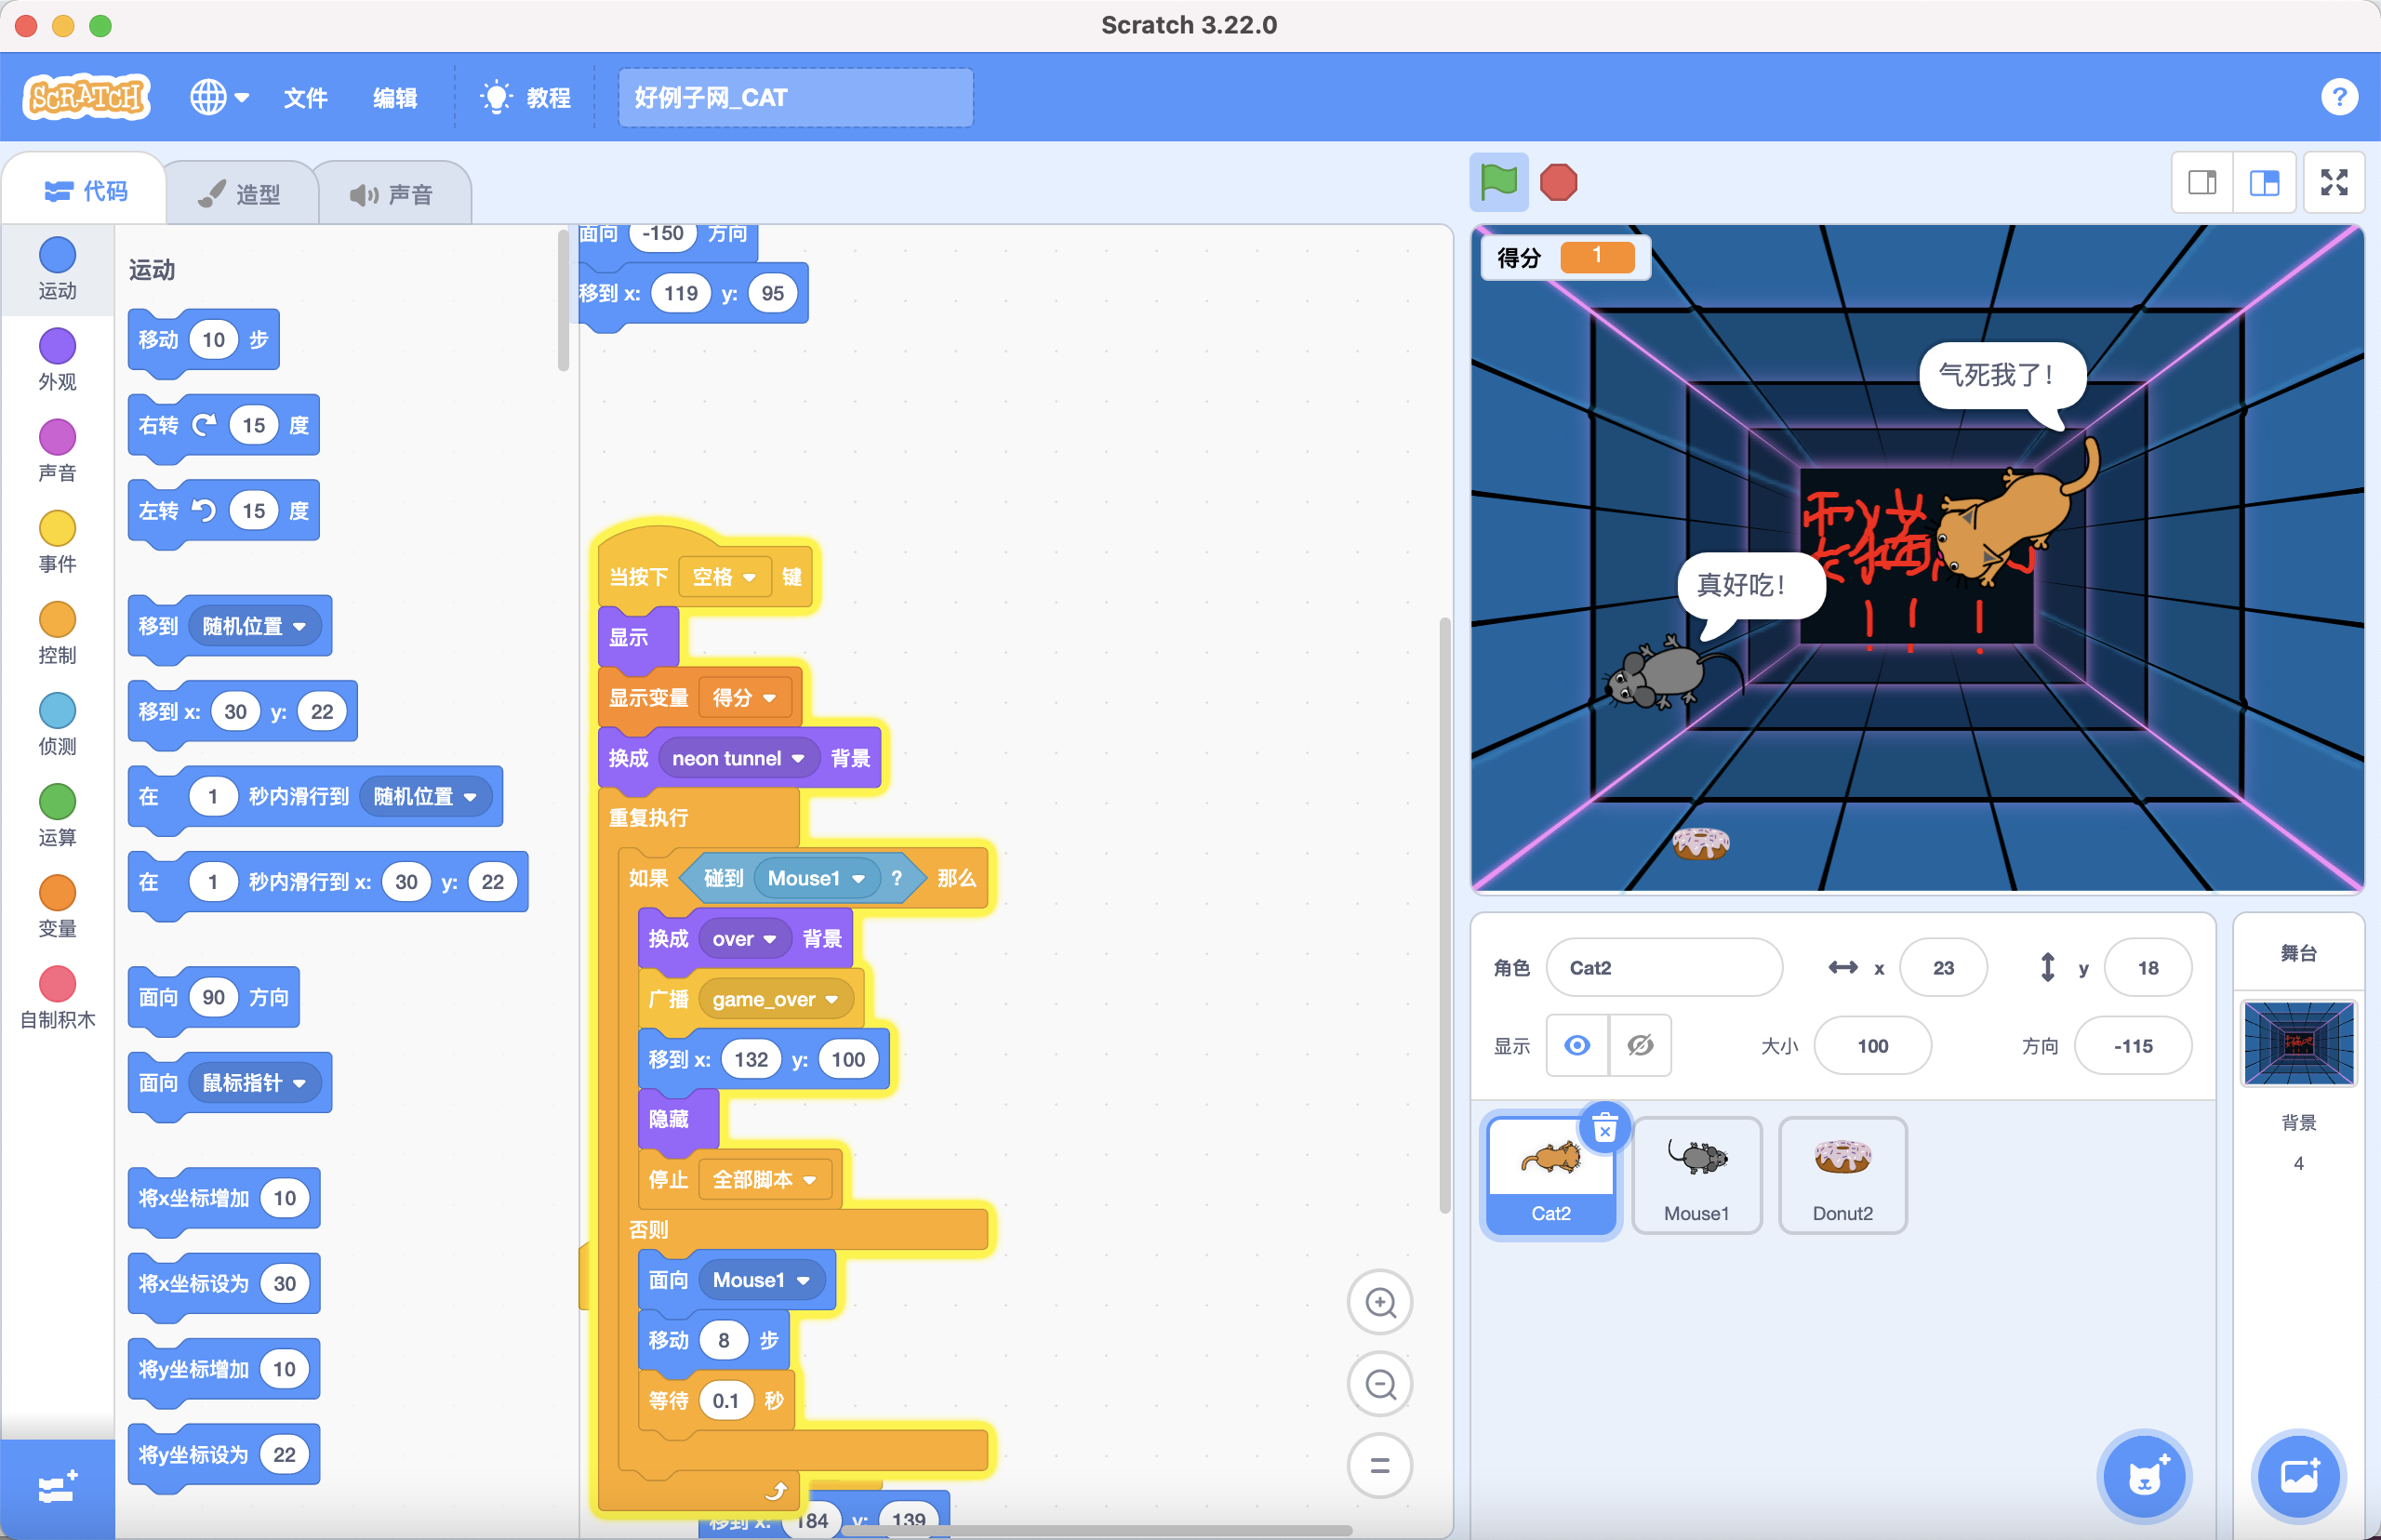Open 随机位置 dropdown in 移到 block
This screenshot has width=2381, height=1540.
(254, 626)
